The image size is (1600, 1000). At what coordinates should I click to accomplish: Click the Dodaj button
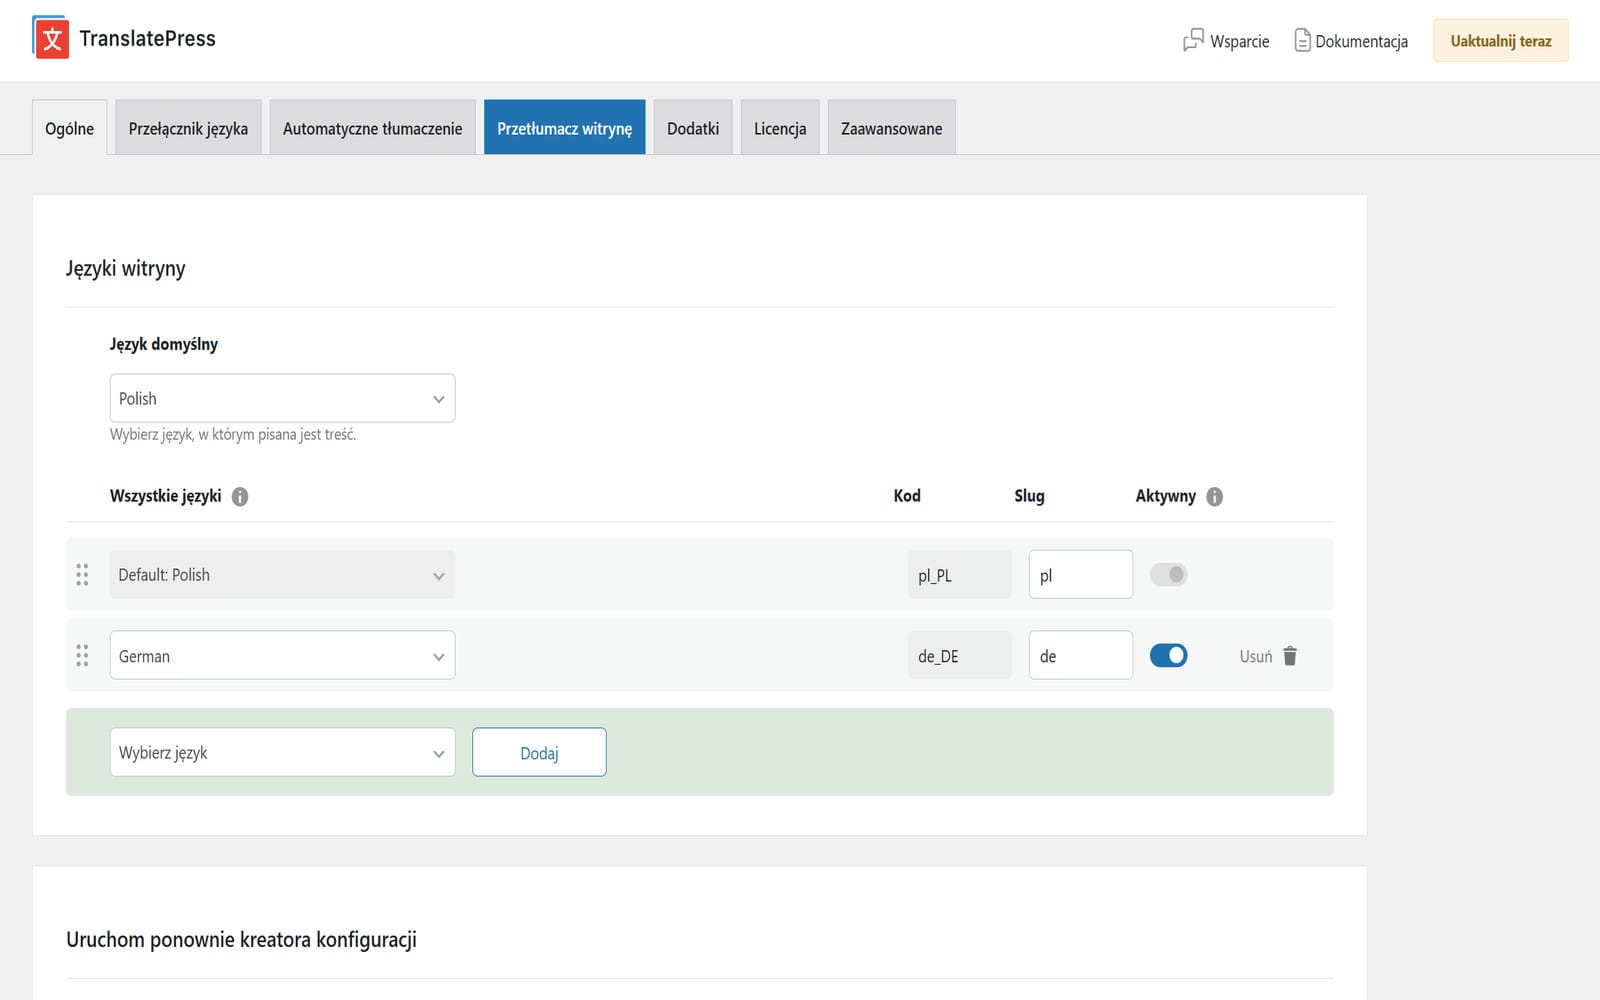(x=539, y=752)
